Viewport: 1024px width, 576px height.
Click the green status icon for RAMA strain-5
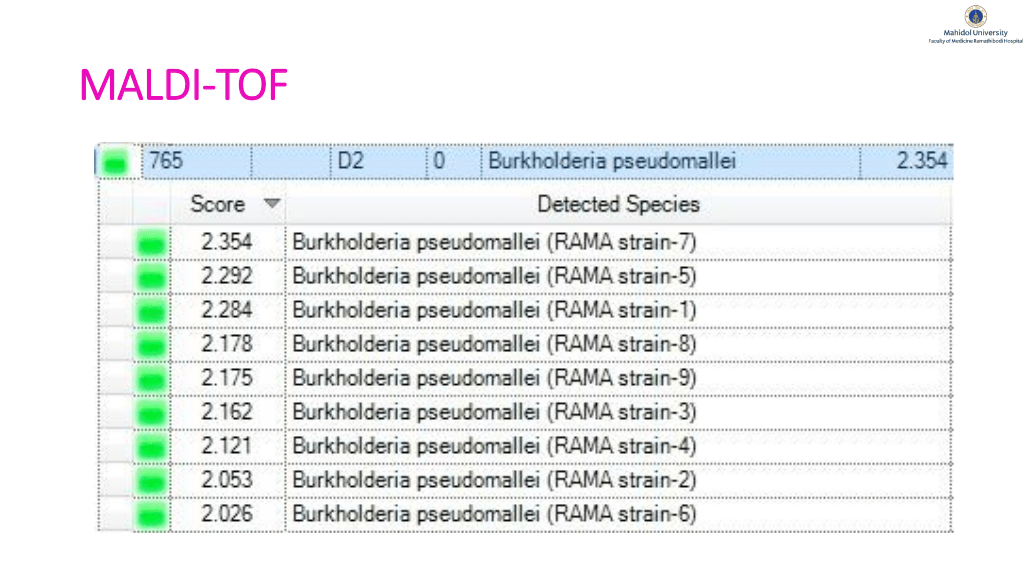[151, 276]
